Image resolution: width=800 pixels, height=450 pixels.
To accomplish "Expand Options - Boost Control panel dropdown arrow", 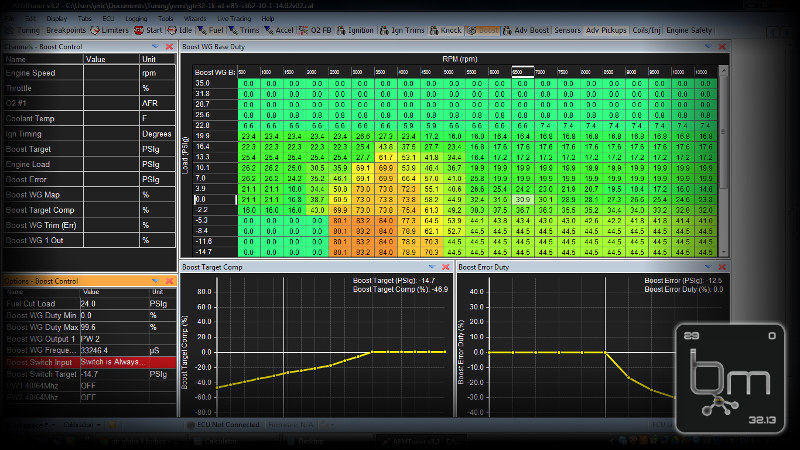I will click(155, 281).
